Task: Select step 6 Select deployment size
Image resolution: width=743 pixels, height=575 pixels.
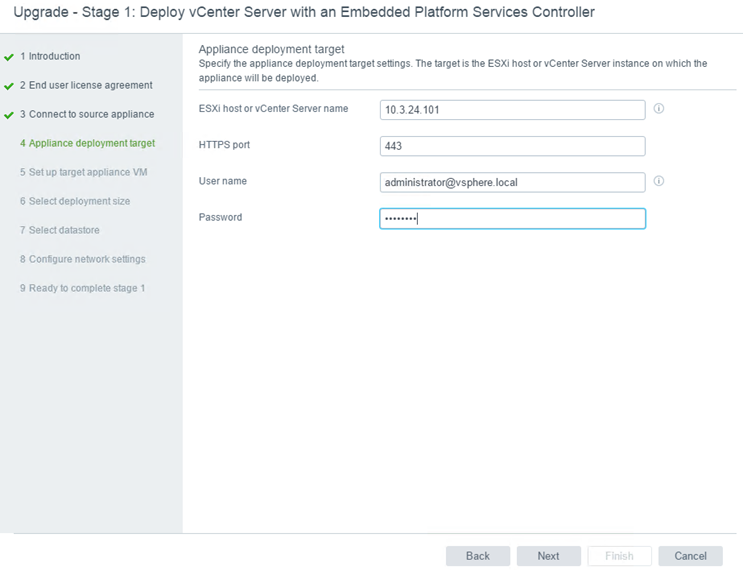Action: (x=75, y=201)
